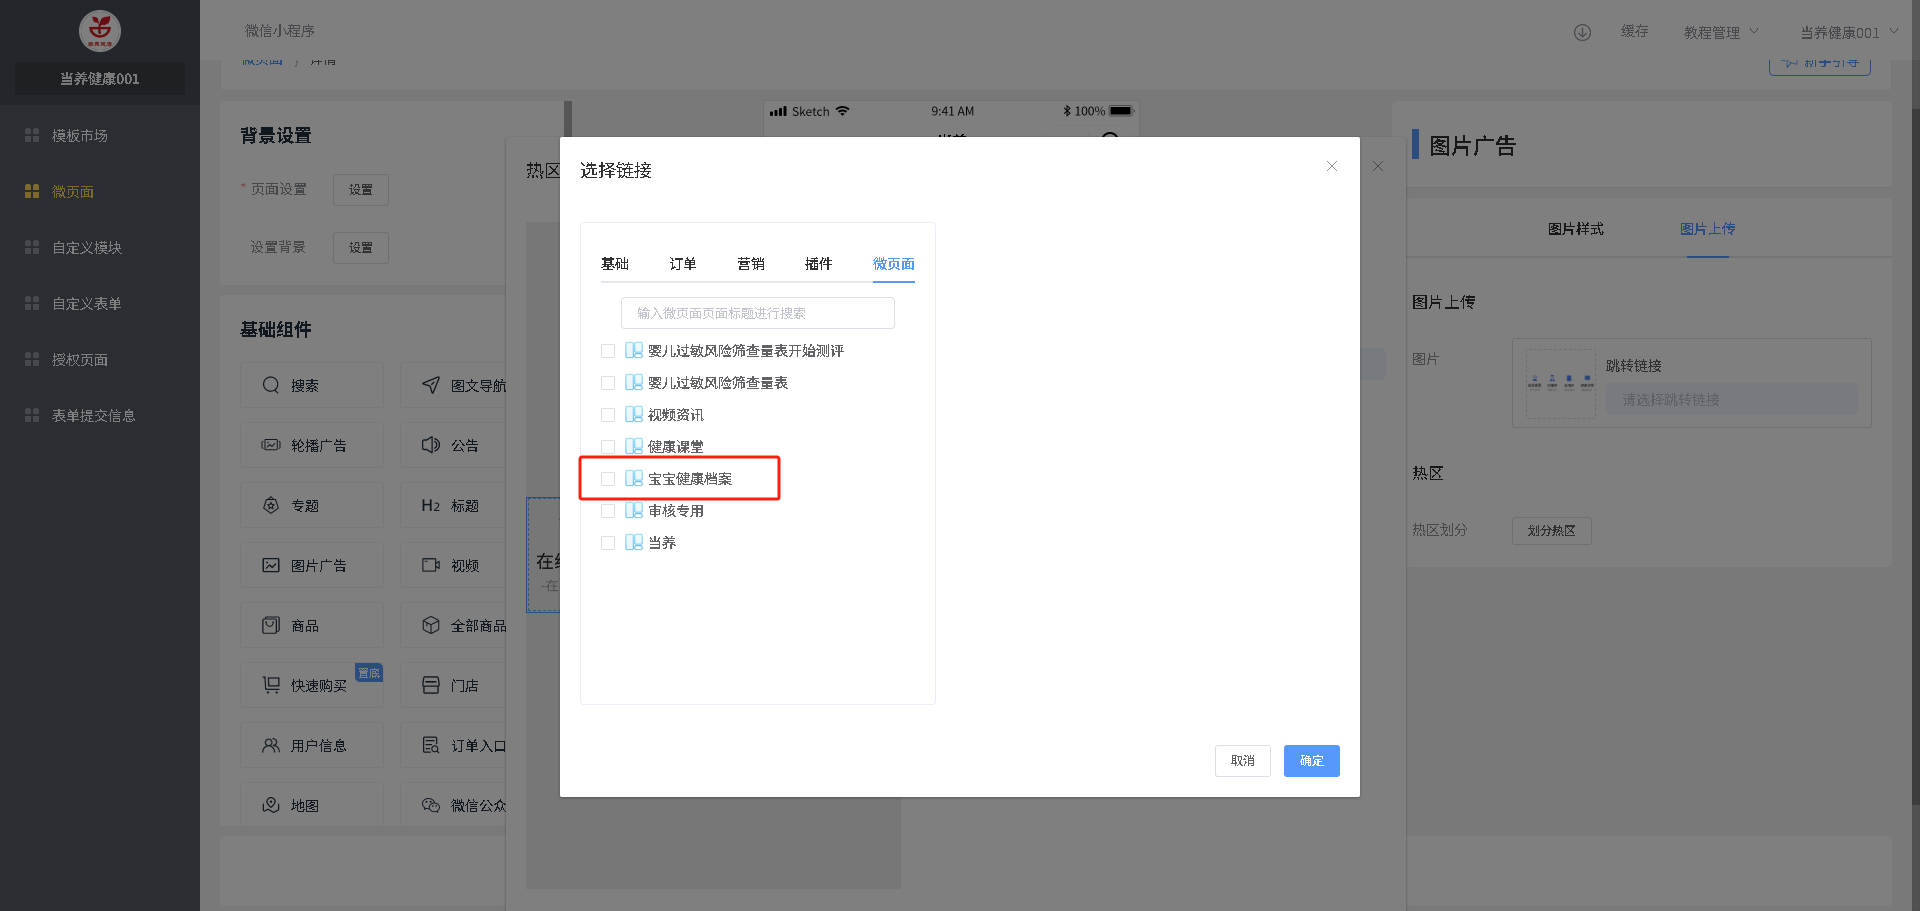The width and height of the screenshot is (1920, 911).
Task: Click the download icon in top bar
Action: click(x=1582, y=32)
